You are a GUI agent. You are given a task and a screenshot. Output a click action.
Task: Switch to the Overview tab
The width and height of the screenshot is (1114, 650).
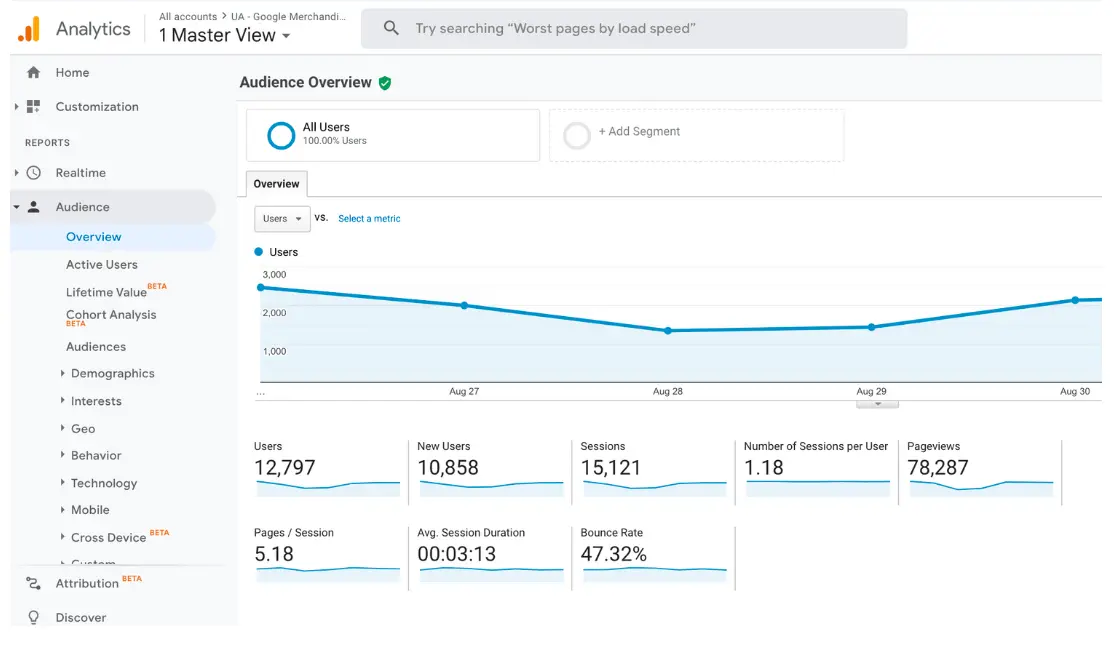click(x=276, y=183)
